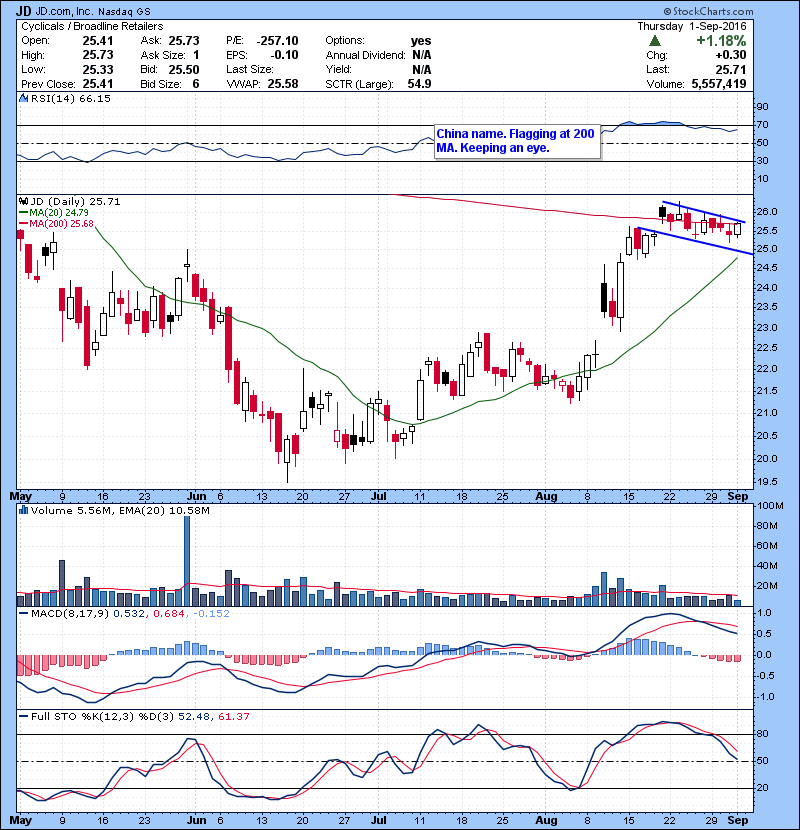
Task: Click the red MA(200) 25.68 legend entry
Action: [56, 223]
